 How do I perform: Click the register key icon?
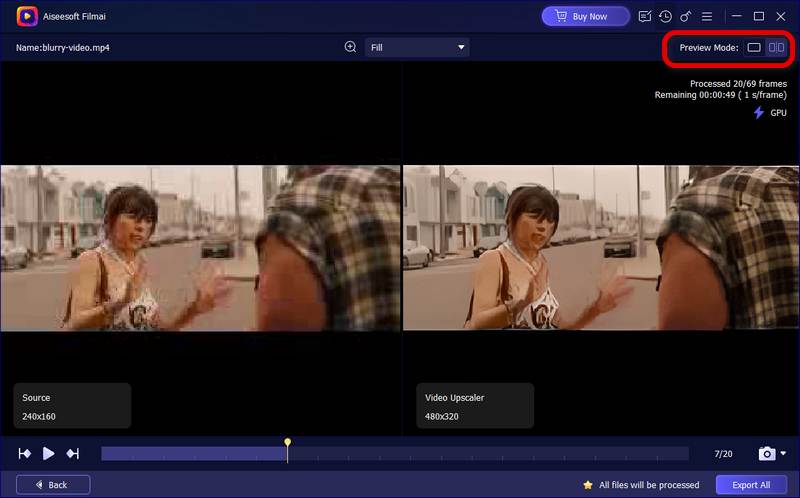685,16
